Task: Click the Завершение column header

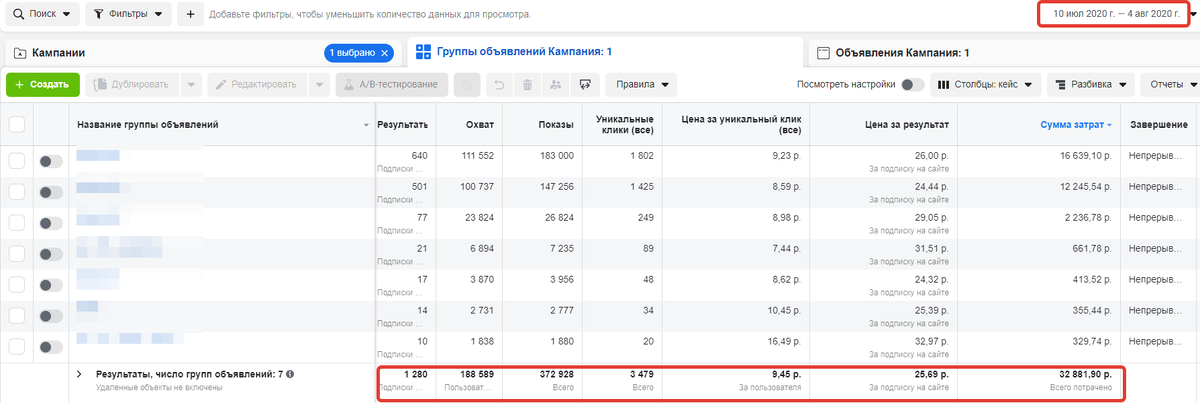Action: point(1160,124)
